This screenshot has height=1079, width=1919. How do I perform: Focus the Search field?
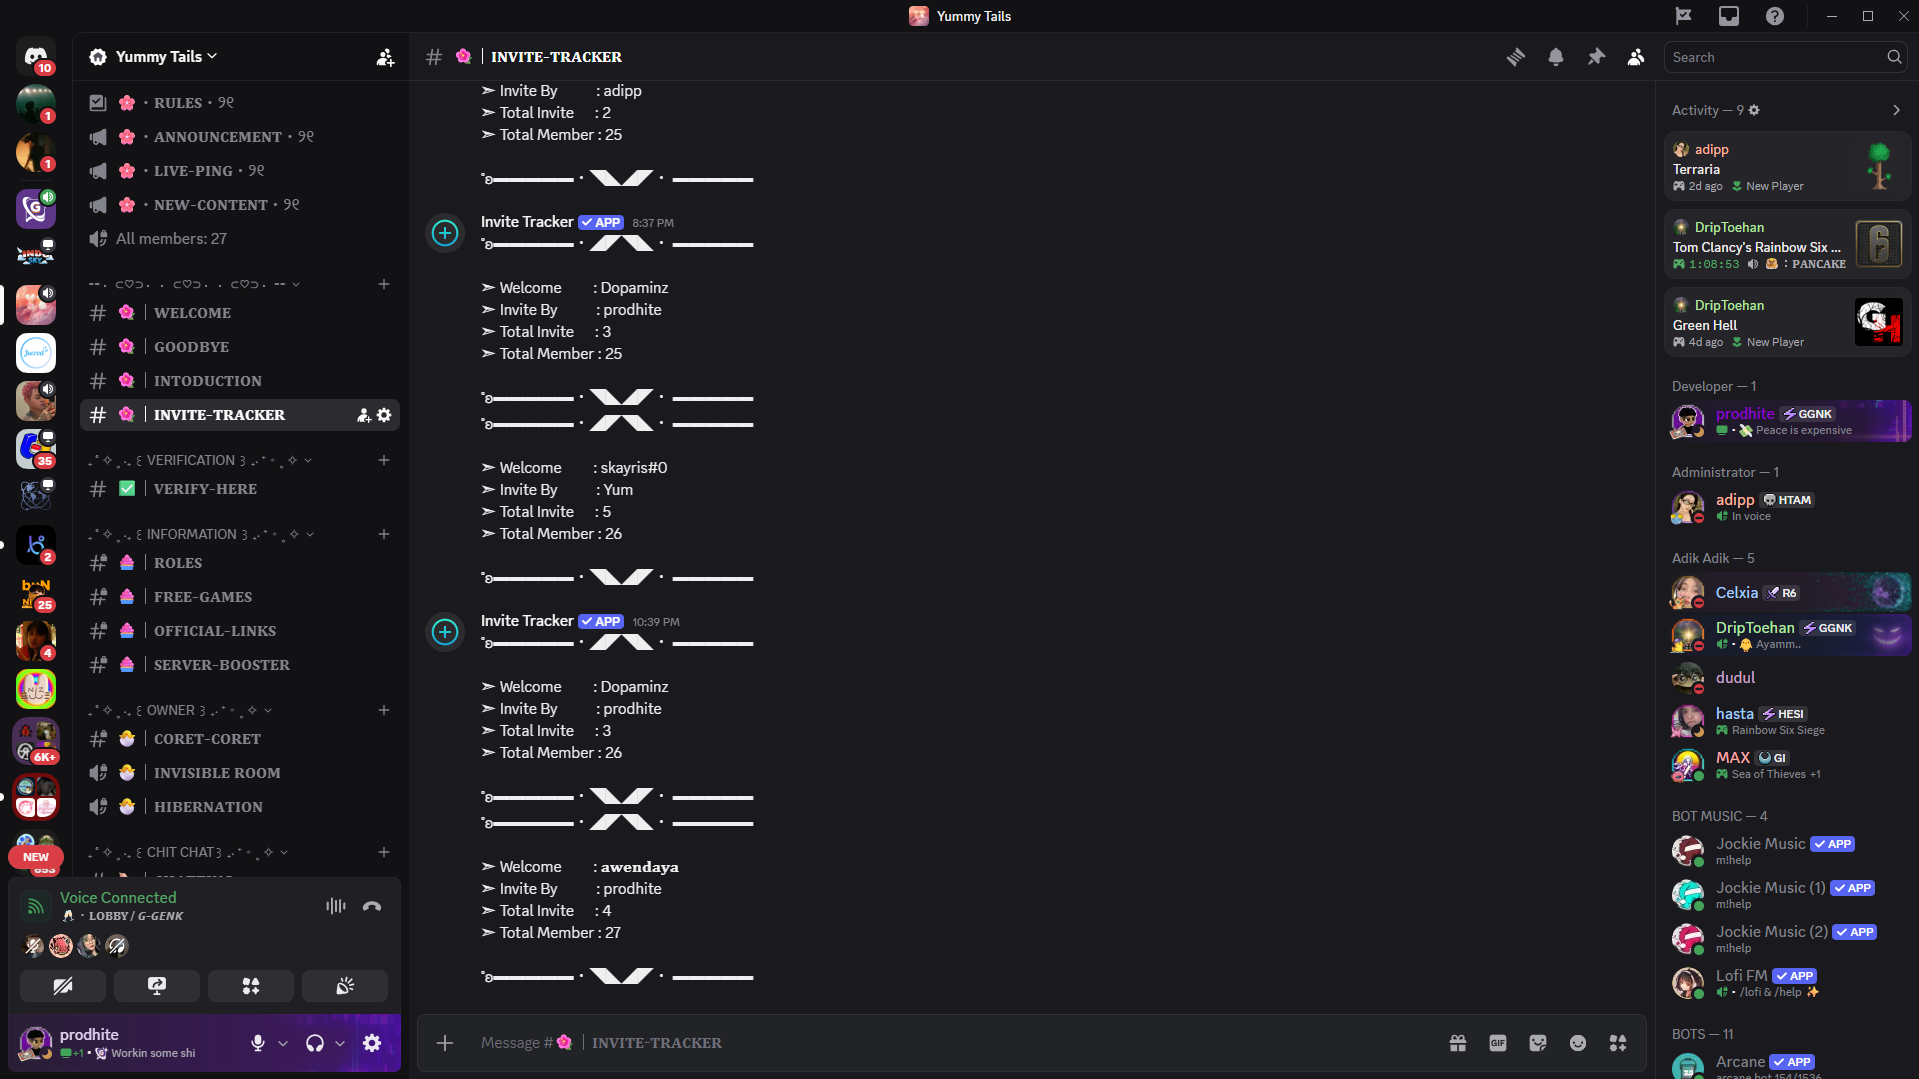(1775, 57)
